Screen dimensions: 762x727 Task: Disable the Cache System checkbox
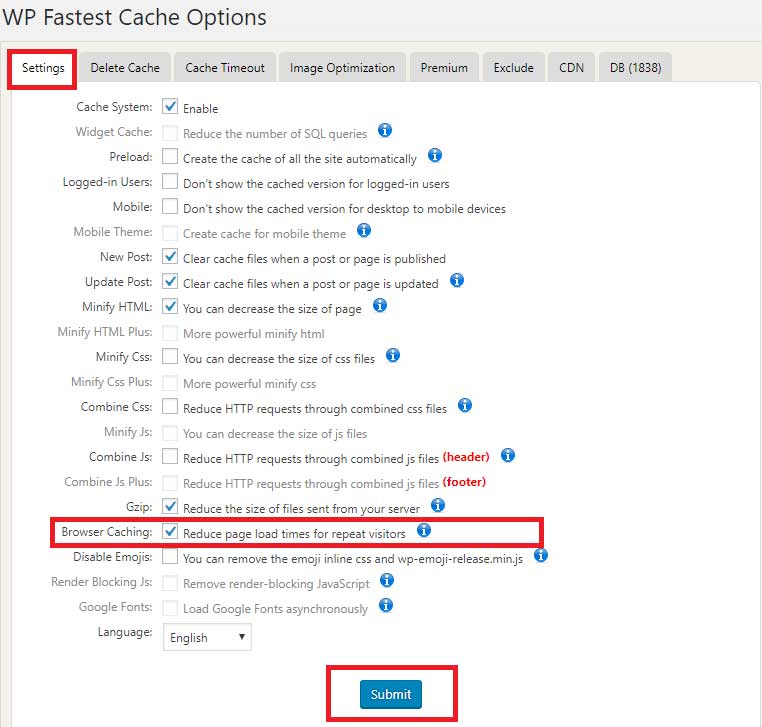point(170,107)
